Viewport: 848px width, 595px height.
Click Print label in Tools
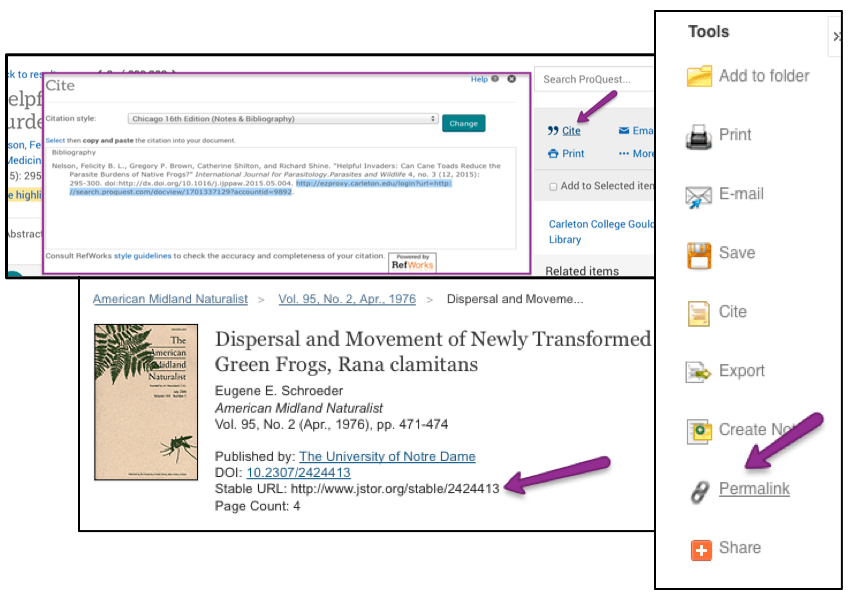(735, 135)
